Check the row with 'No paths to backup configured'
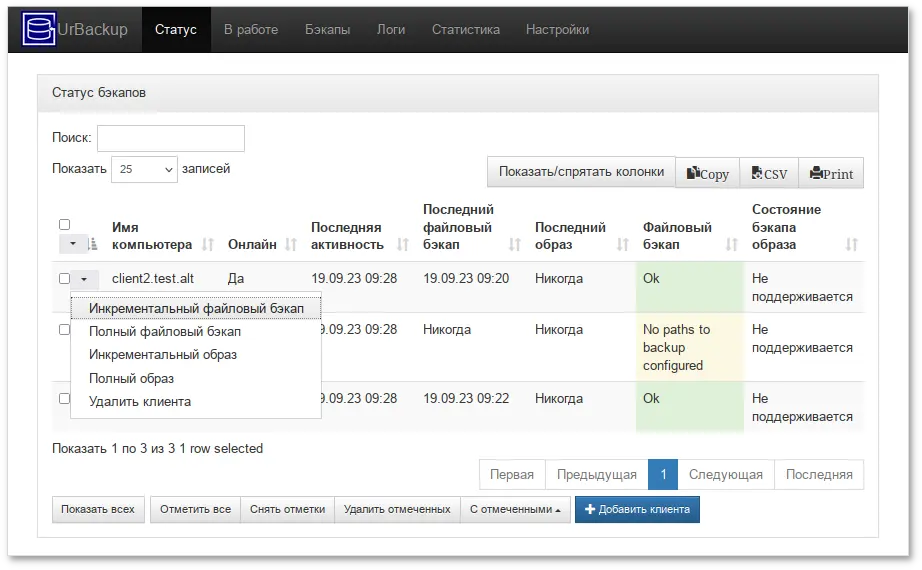922x570 pixels. click(x=65, y=329)
